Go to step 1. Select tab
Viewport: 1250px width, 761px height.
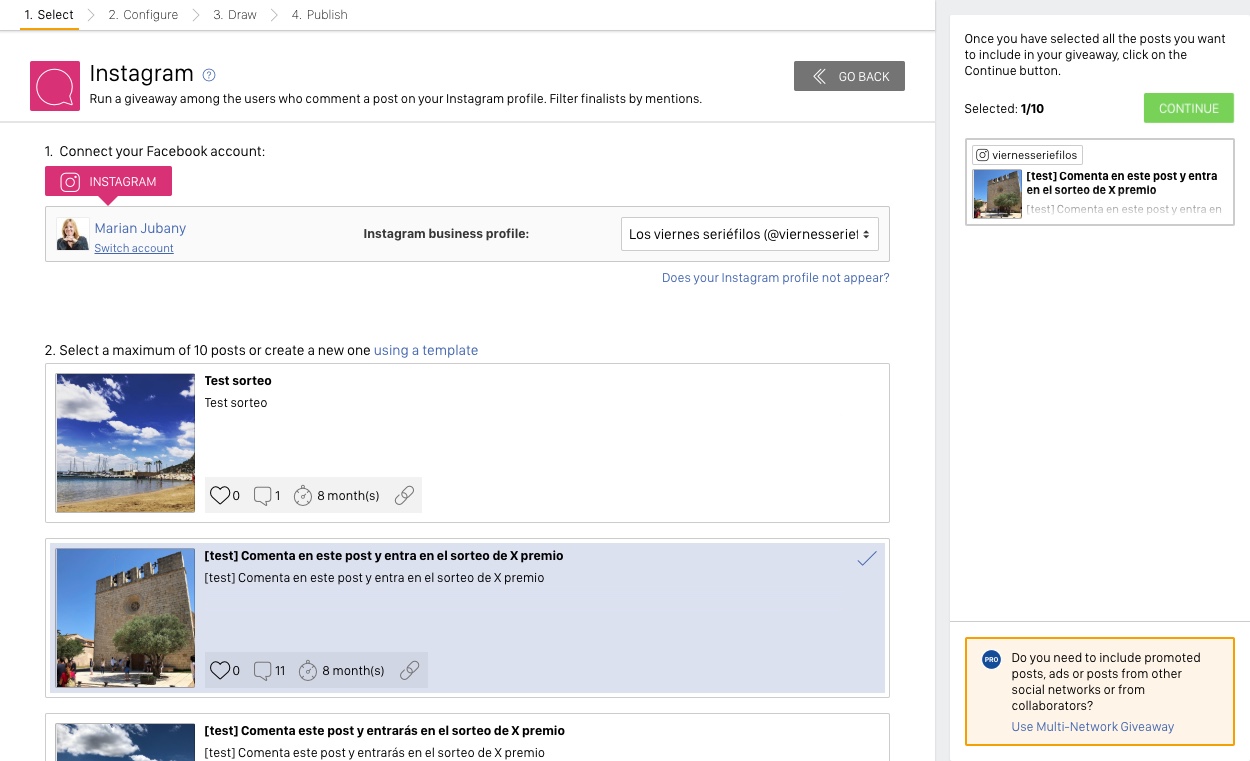pos(49,15)
